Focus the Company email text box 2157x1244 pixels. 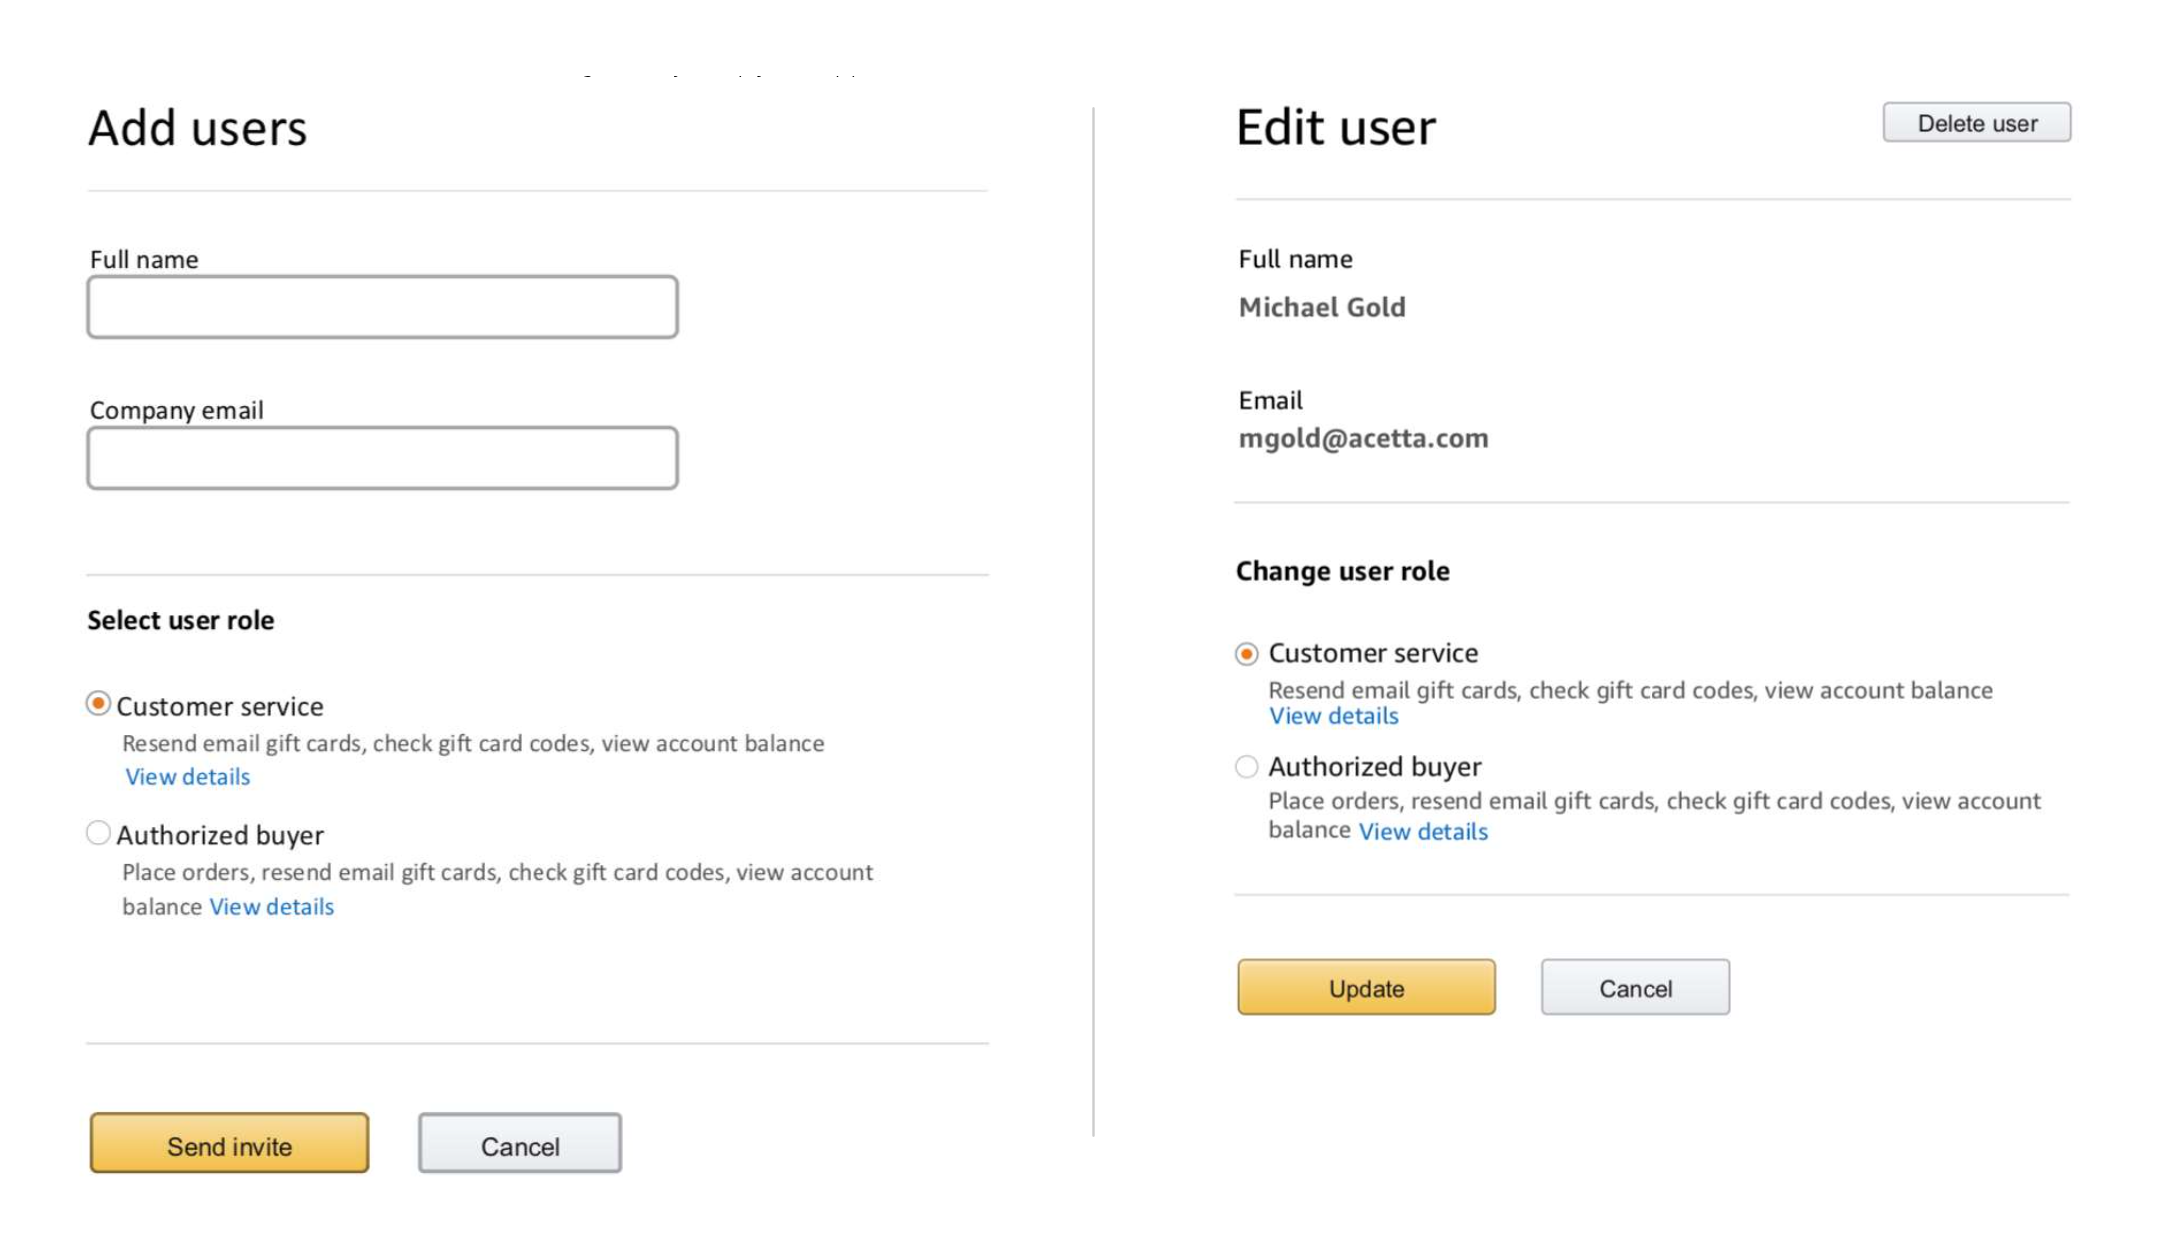pyautogui.click(x=382, y=458)
